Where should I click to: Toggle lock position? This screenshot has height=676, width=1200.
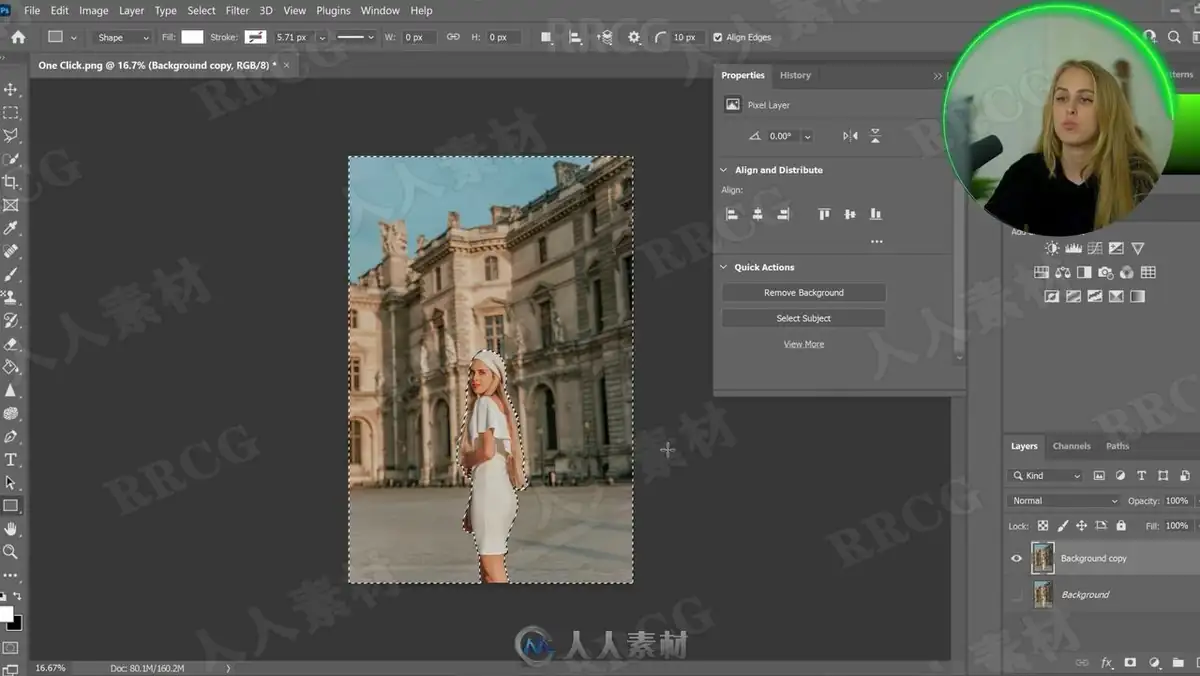pyautogui.click(x=1082, y=526)
